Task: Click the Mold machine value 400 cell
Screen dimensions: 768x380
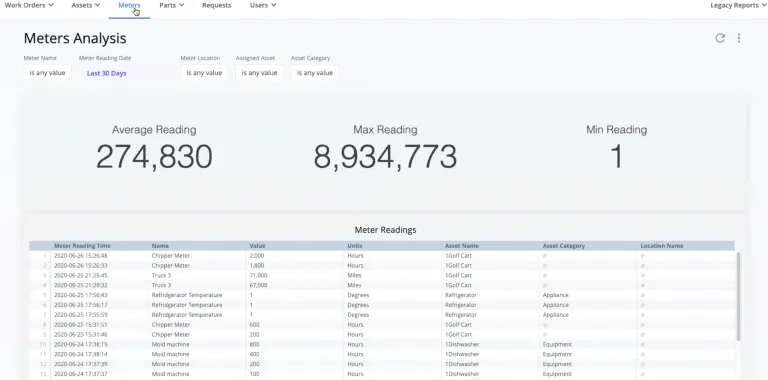Action: coord(254,354)
